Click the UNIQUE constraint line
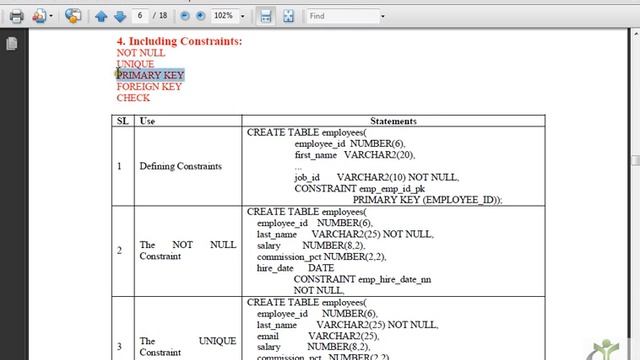The width and height of the screenshot is (640, 360). tap(135, 64)
